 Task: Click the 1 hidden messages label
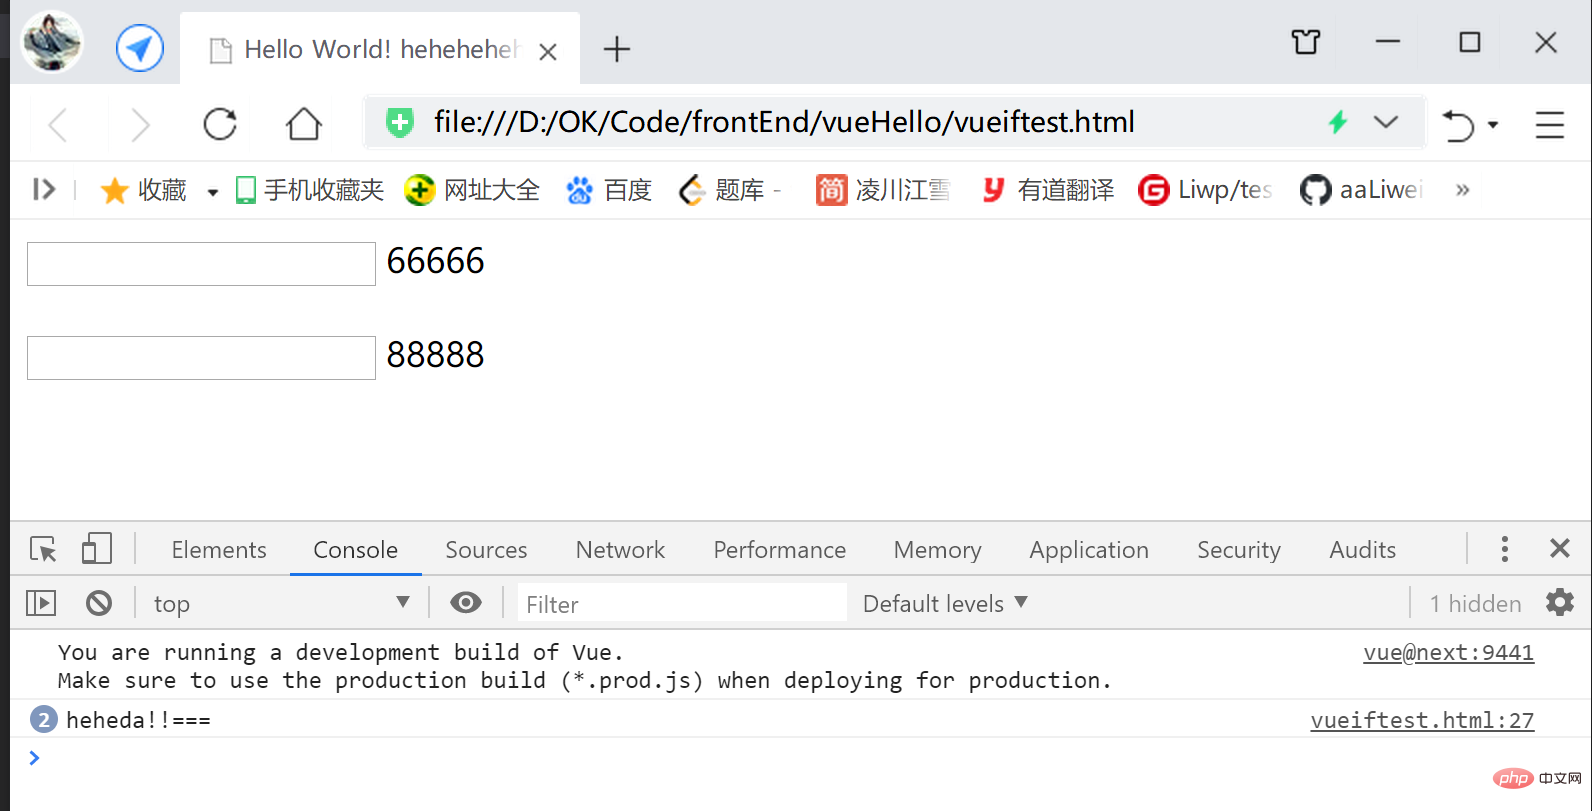pos(1475,604)
